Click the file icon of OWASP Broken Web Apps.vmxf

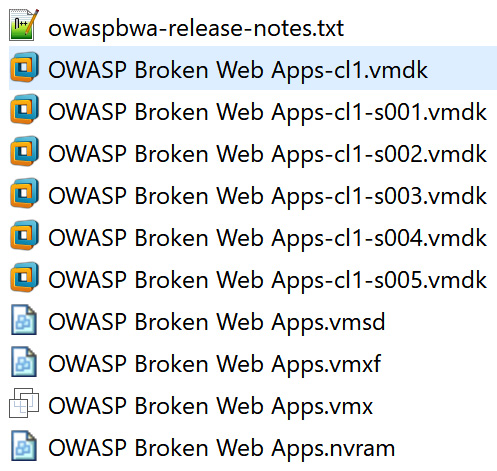(24, 362)
